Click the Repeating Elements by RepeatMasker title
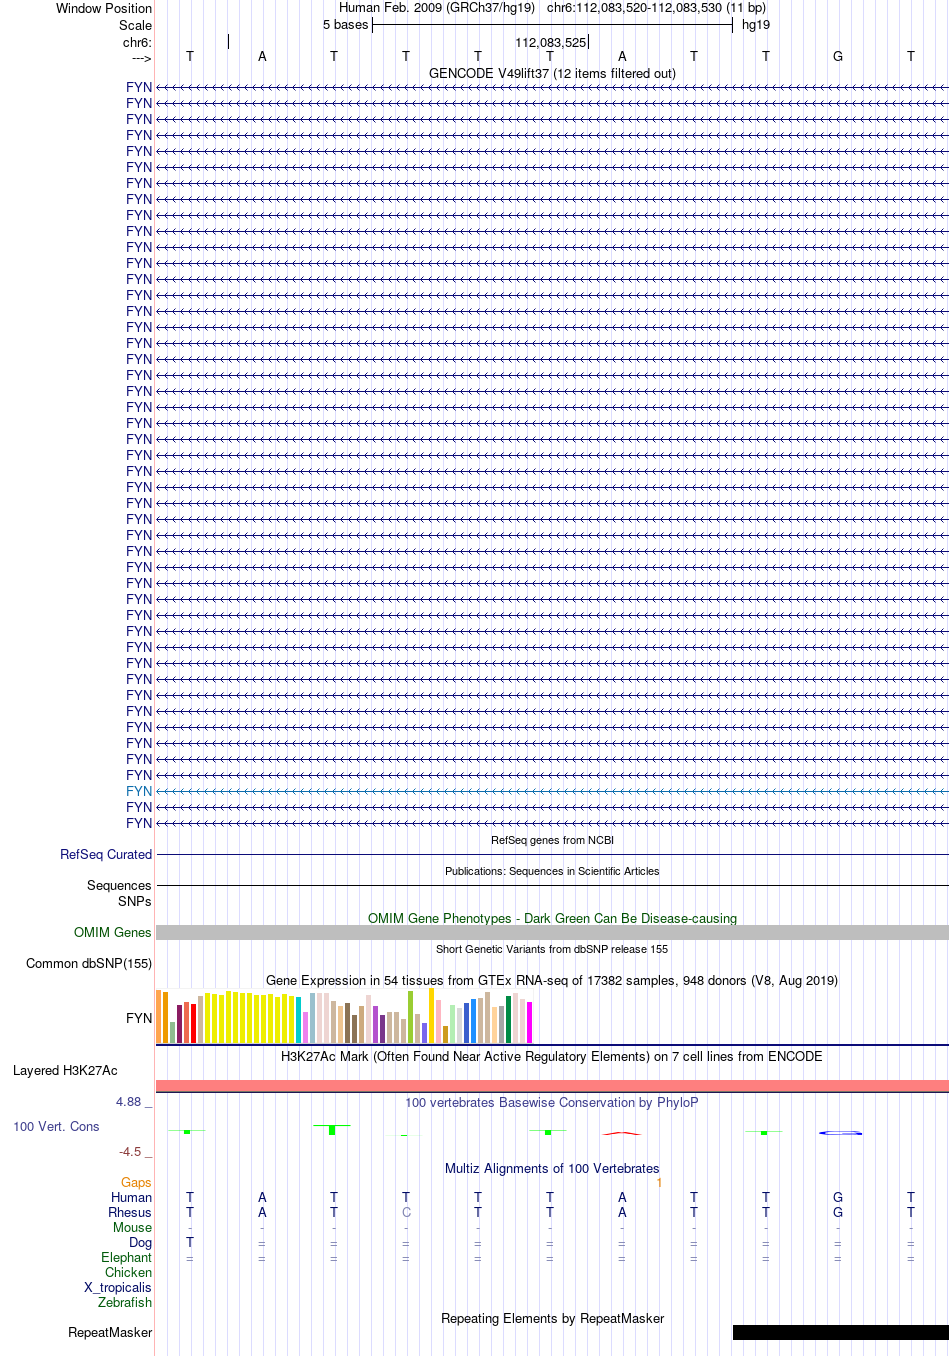 (552, 1318)
